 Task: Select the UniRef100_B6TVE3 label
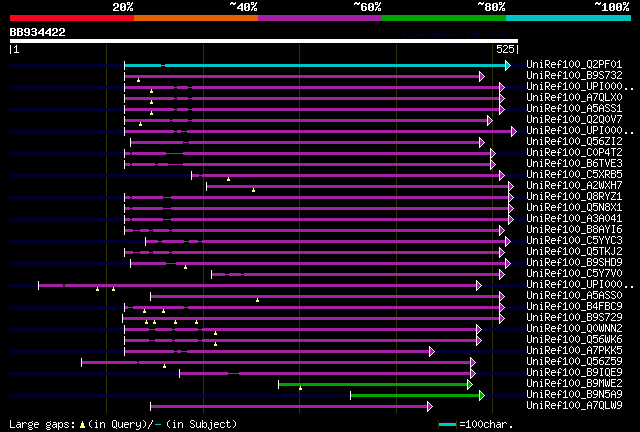(x=574, y=164)
